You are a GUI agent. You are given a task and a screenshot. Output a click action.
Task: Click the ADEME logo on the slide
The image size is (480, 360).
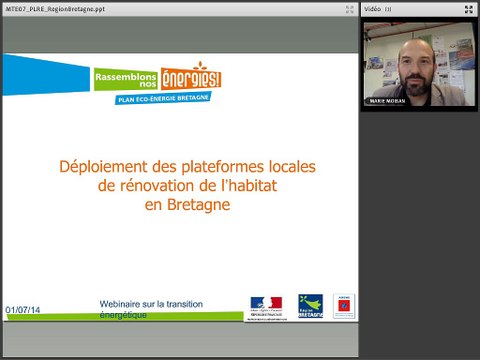[344, 306]
